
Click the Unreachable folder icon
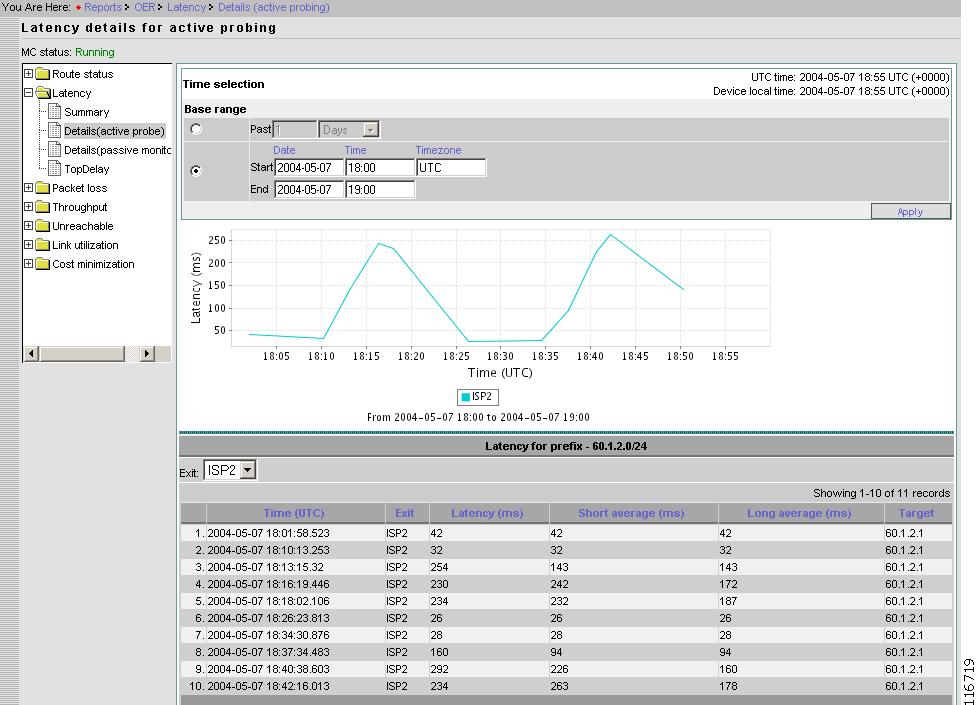(42, 226)
